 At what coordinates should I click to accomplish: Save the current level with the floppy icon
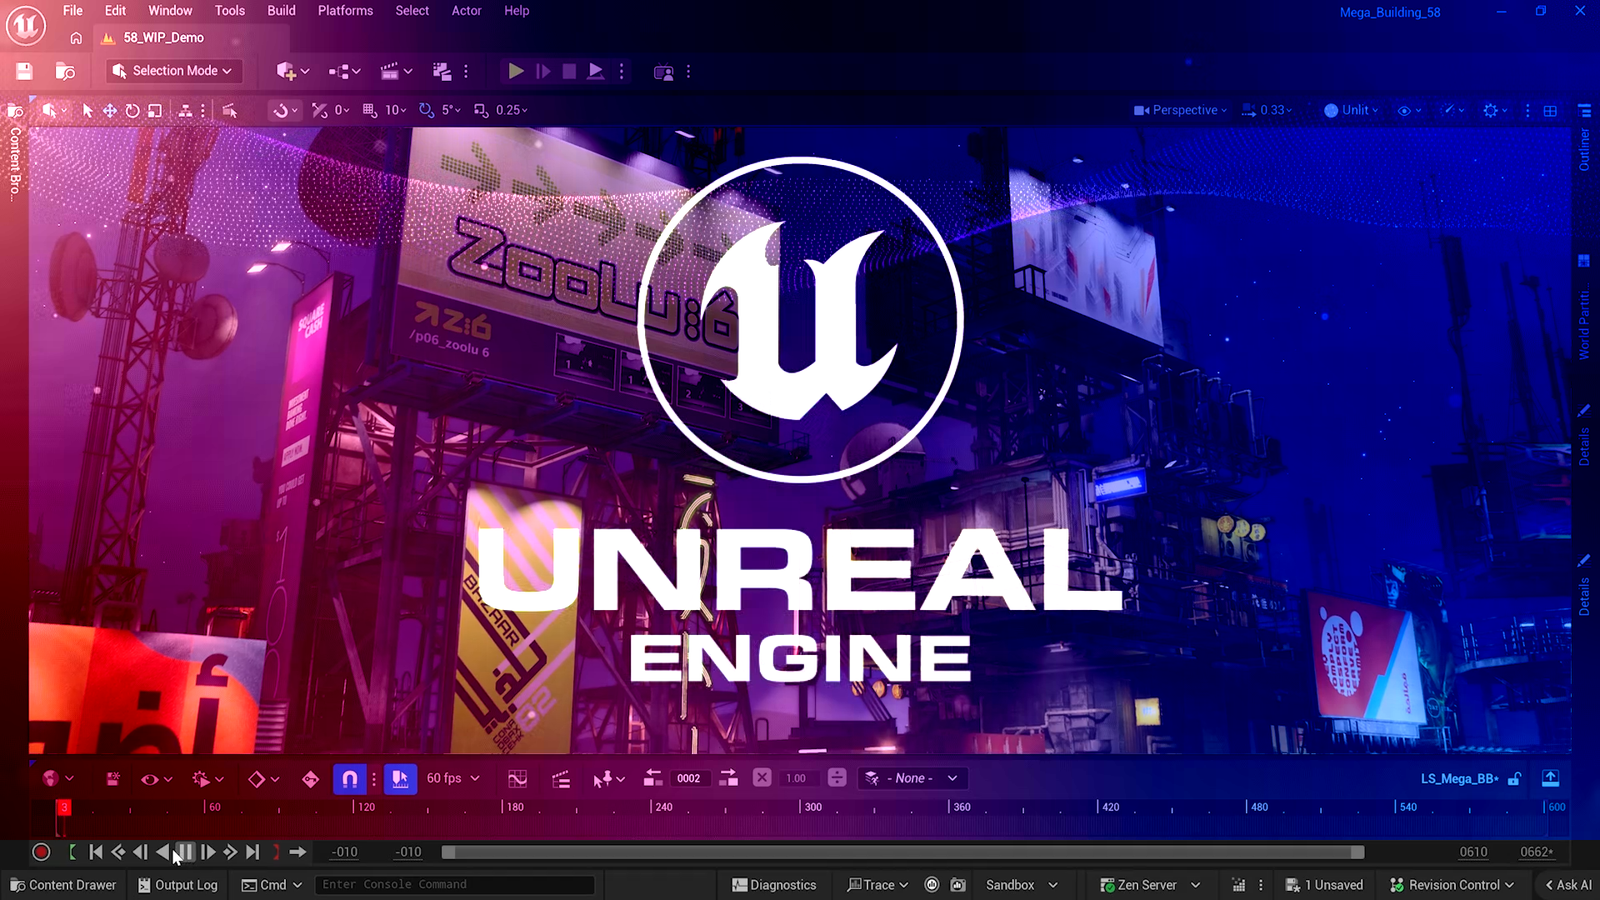coord(24,71)
